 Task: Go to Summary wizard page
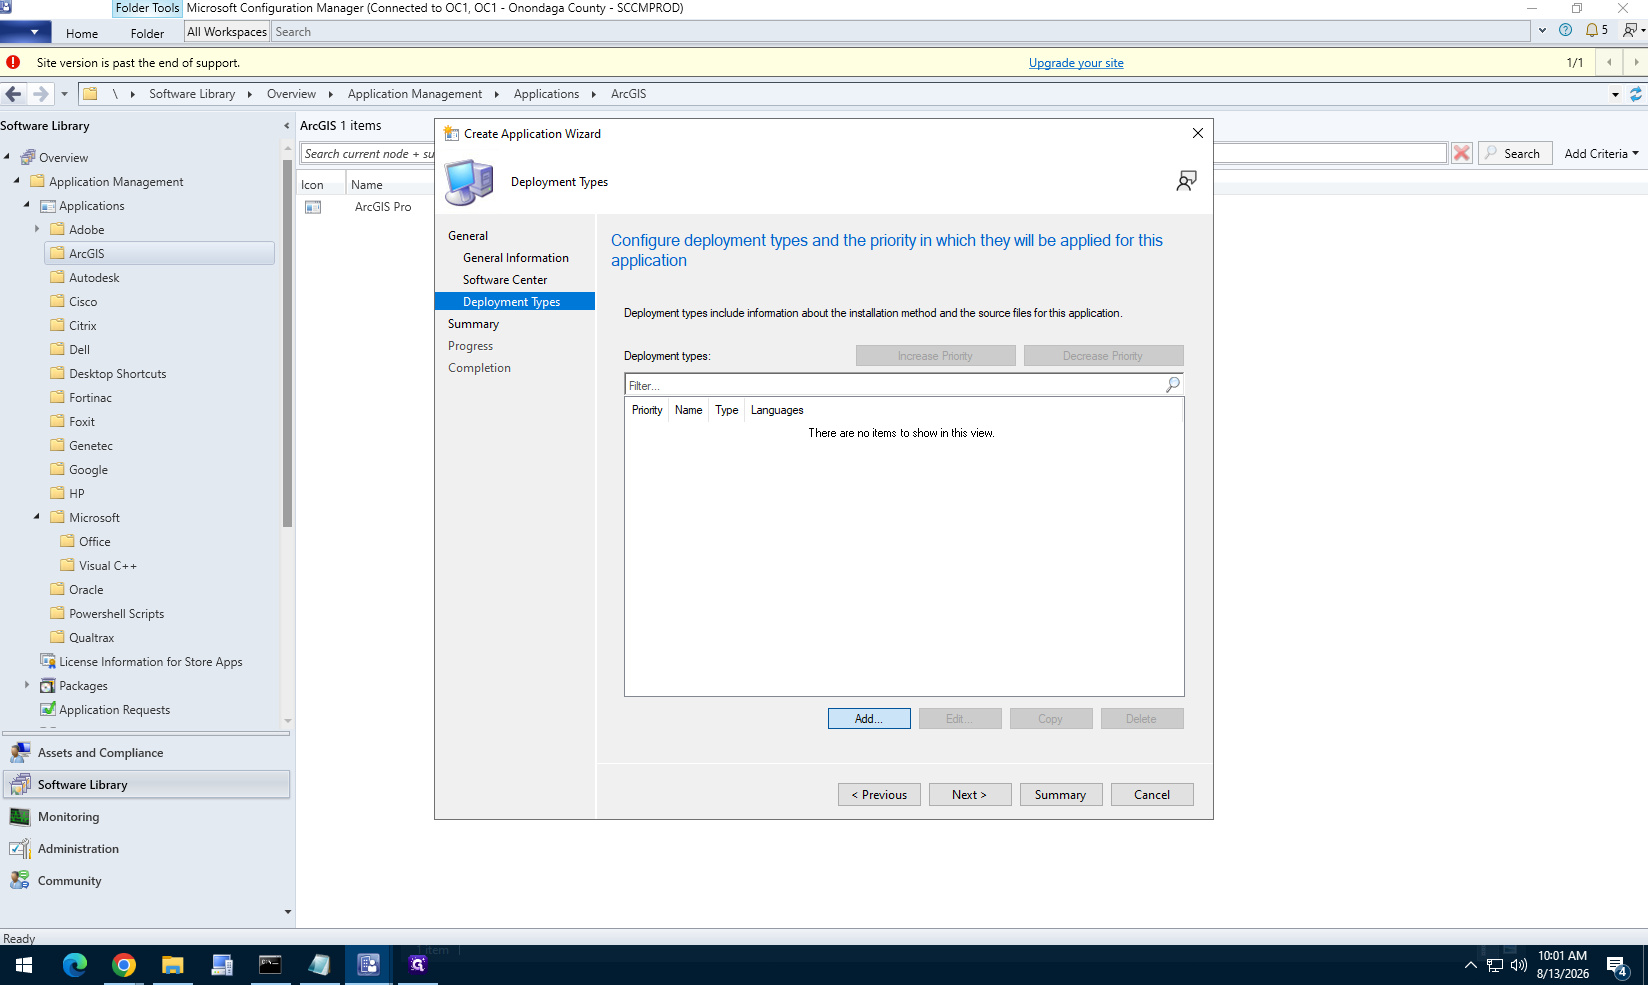point(473,324)
